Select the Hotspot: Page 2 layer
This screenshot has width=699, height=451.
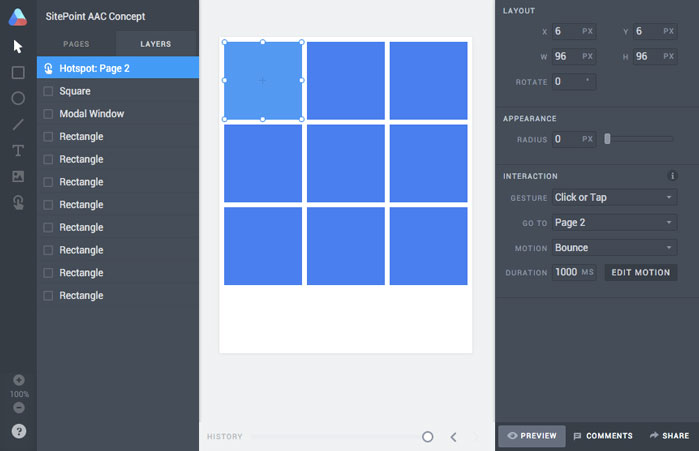(118, 68)
